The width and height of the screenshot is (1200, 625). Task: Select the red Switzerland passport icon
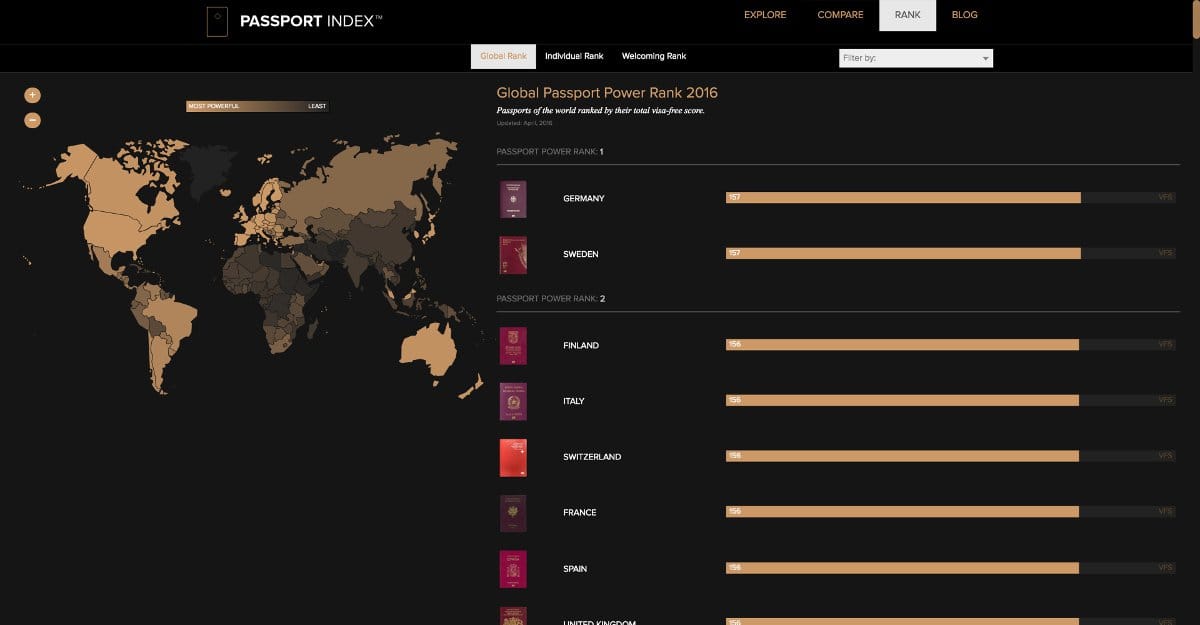click(x=512, y=457)
